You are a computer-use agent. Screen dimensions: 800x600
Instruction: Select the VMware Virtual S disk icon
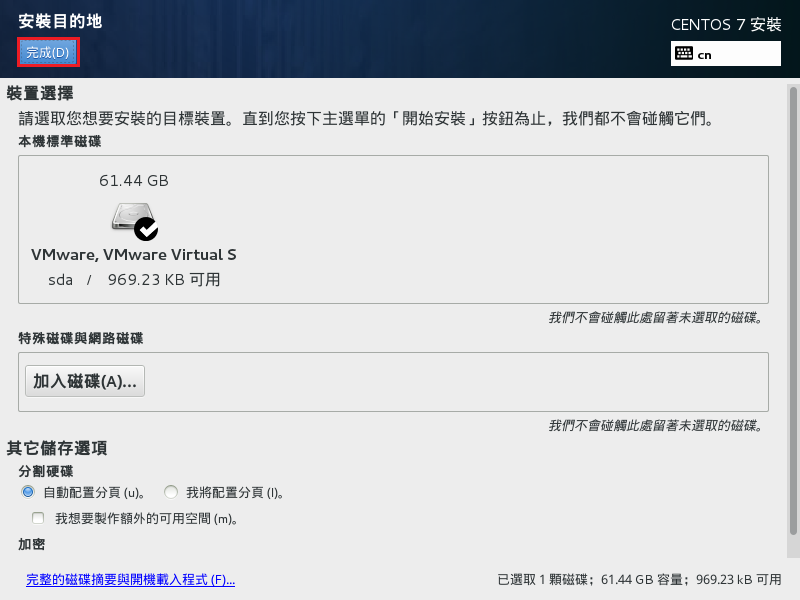pos(134,221)
